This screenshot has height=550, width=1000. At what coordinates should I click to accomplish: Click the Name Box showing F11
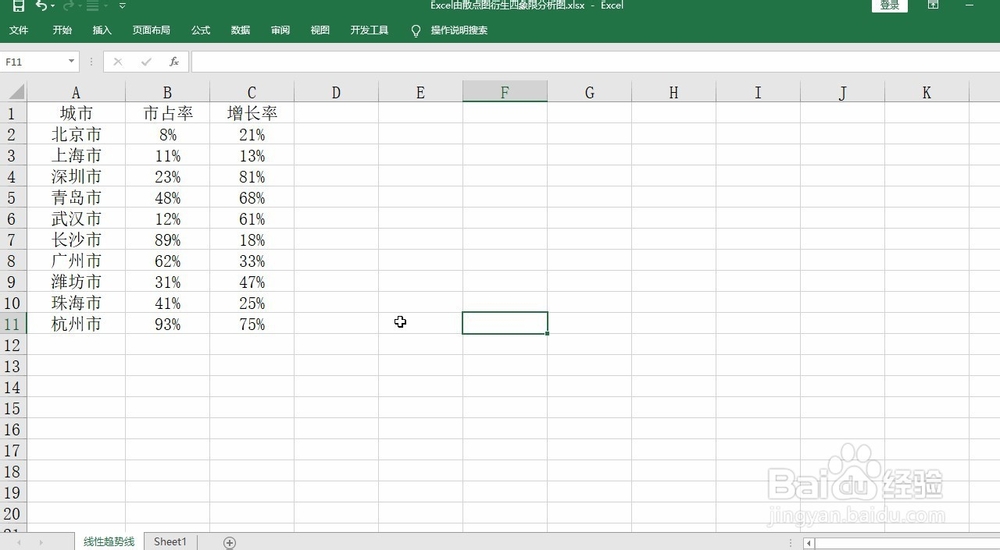point(33,62)
